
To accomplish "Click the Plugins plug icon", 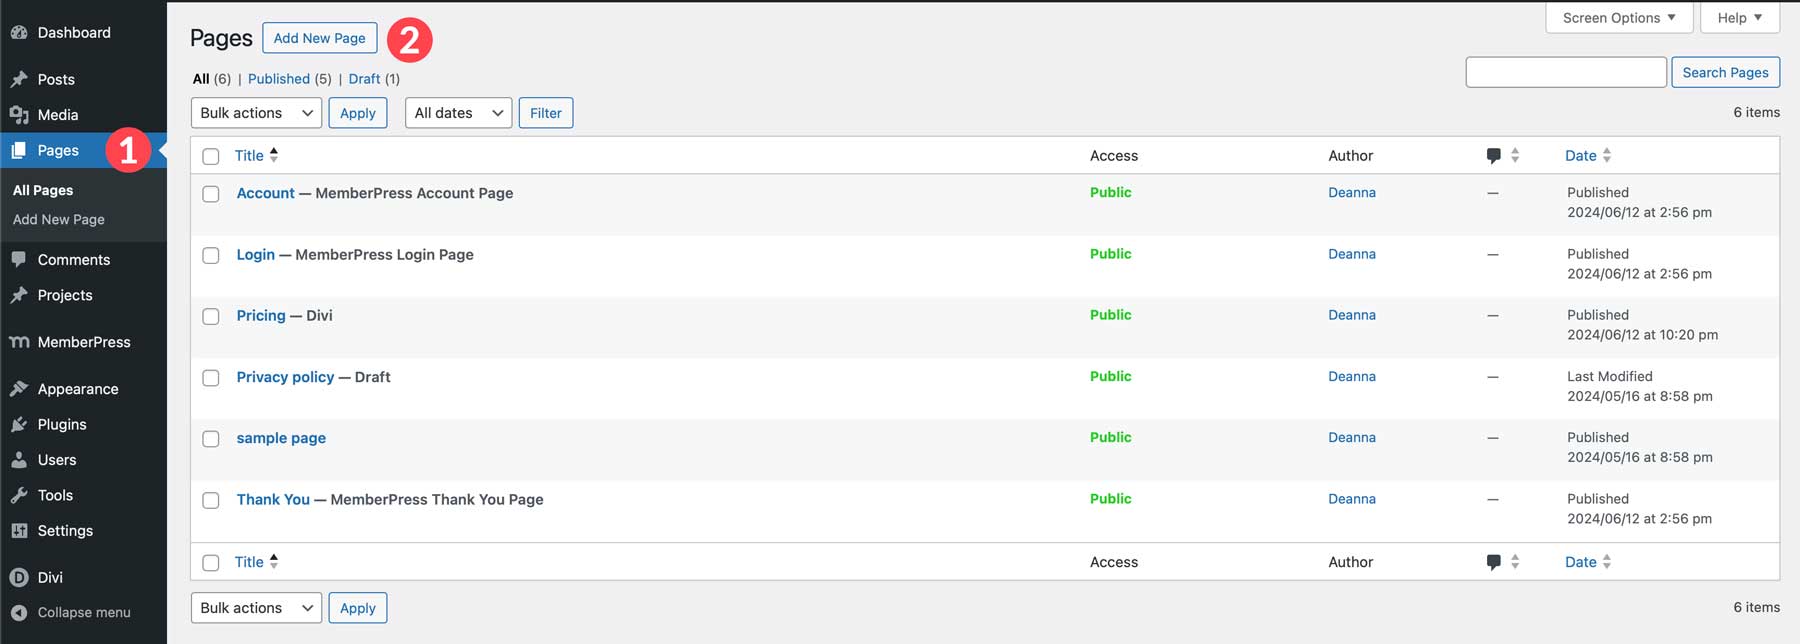I will point(18,424).
